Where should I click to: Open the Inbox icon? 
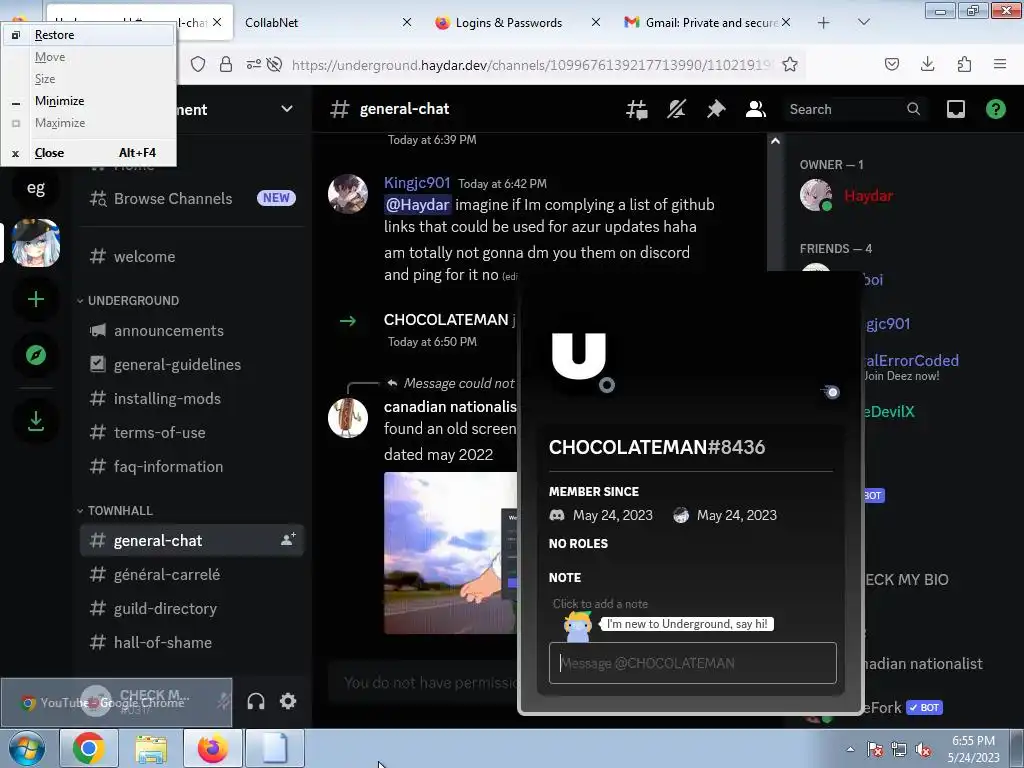pos(955,109)
